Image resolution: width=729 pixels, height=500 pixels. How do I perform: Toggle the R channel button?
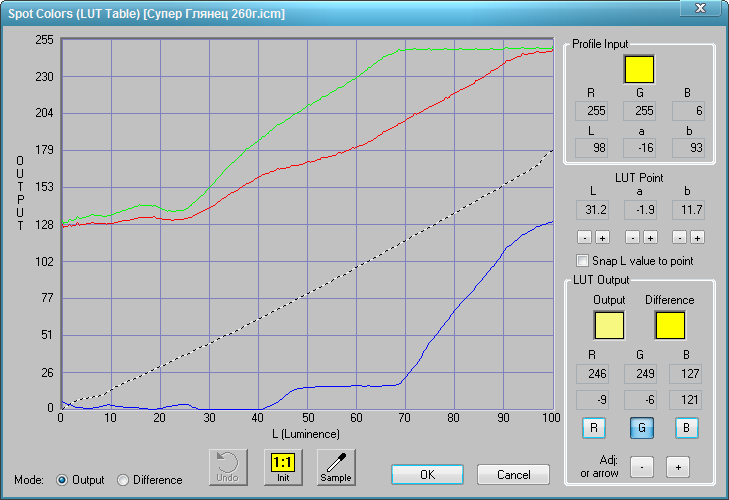point(594,427)
